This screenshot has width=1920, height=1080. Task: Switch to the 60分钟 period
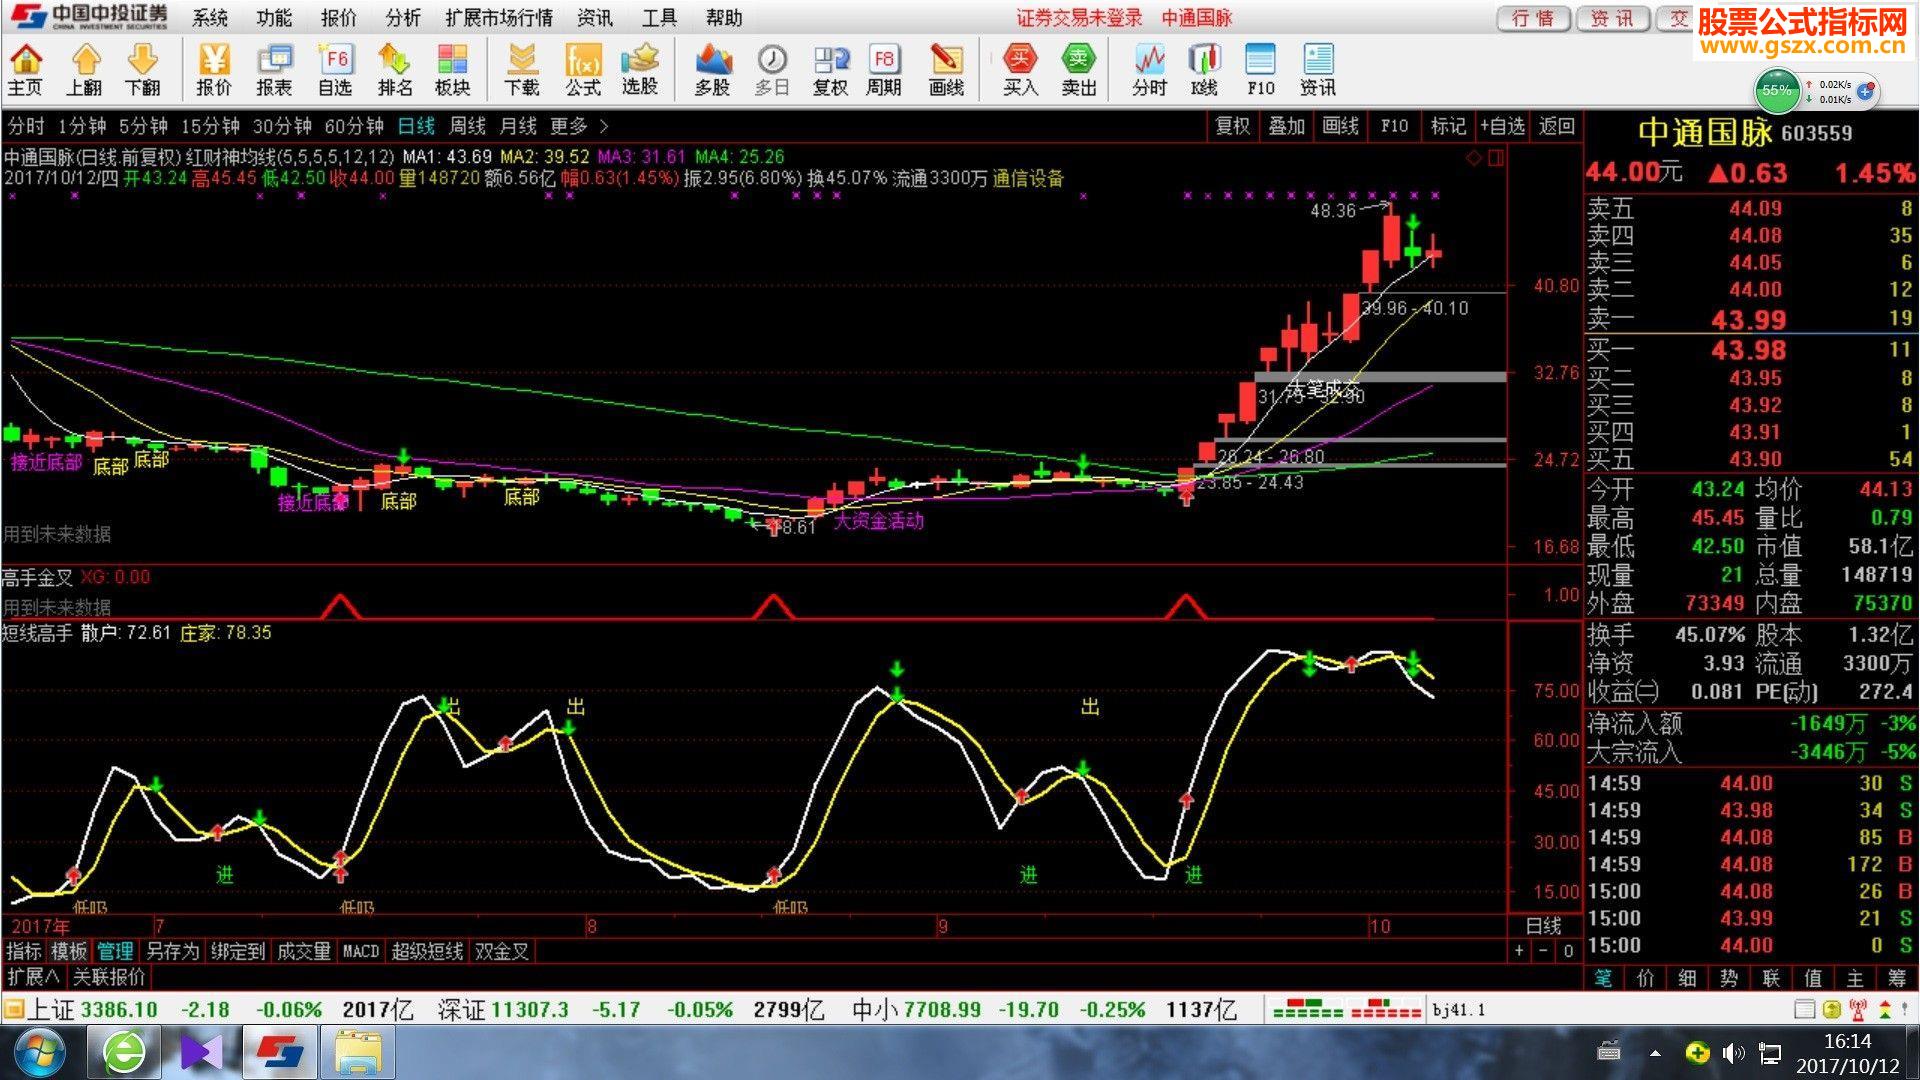click(x=354, y=126)
